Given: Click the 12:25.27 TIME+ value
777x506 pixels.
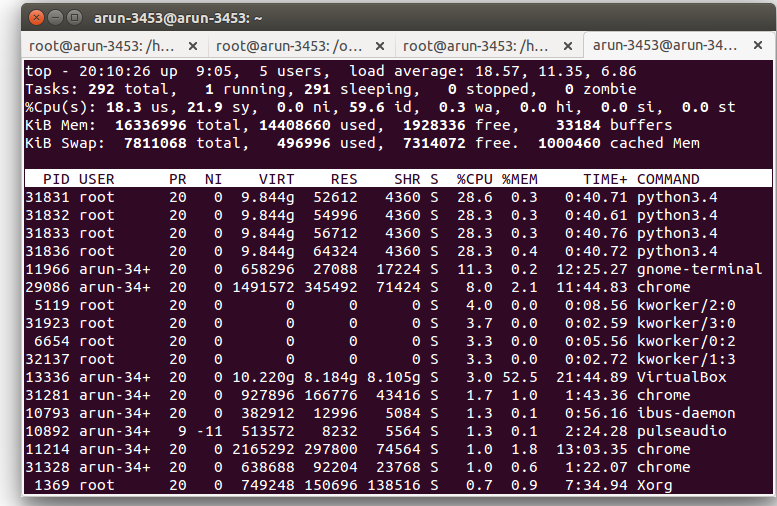Looking at the screenshot, I should [x=592, y=269].
